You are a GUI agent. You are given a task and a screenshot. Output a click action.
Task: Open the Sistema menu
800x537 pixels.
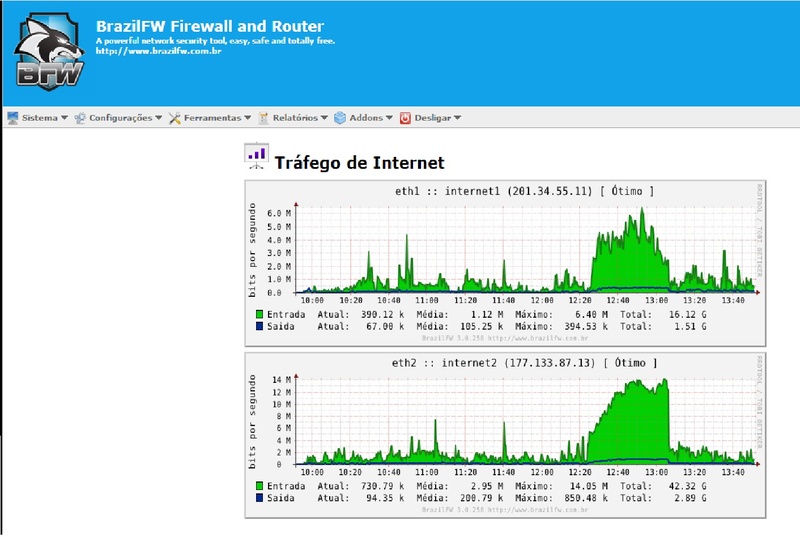38,118
